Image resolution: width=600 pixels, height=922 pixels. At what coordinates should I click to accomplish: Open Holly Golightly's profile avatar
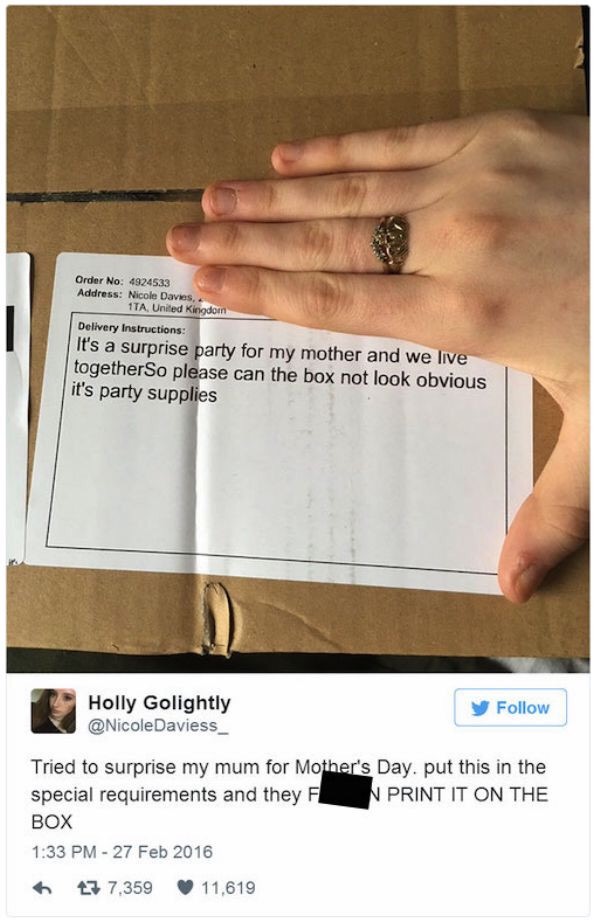click(x=54, y=711)
